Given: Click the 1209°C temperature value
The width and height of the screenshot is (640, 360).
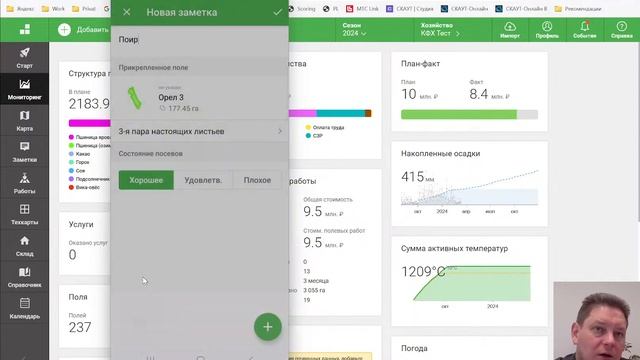Looking at the screenshot, I should pyautogui.click(x=423, y=271).
